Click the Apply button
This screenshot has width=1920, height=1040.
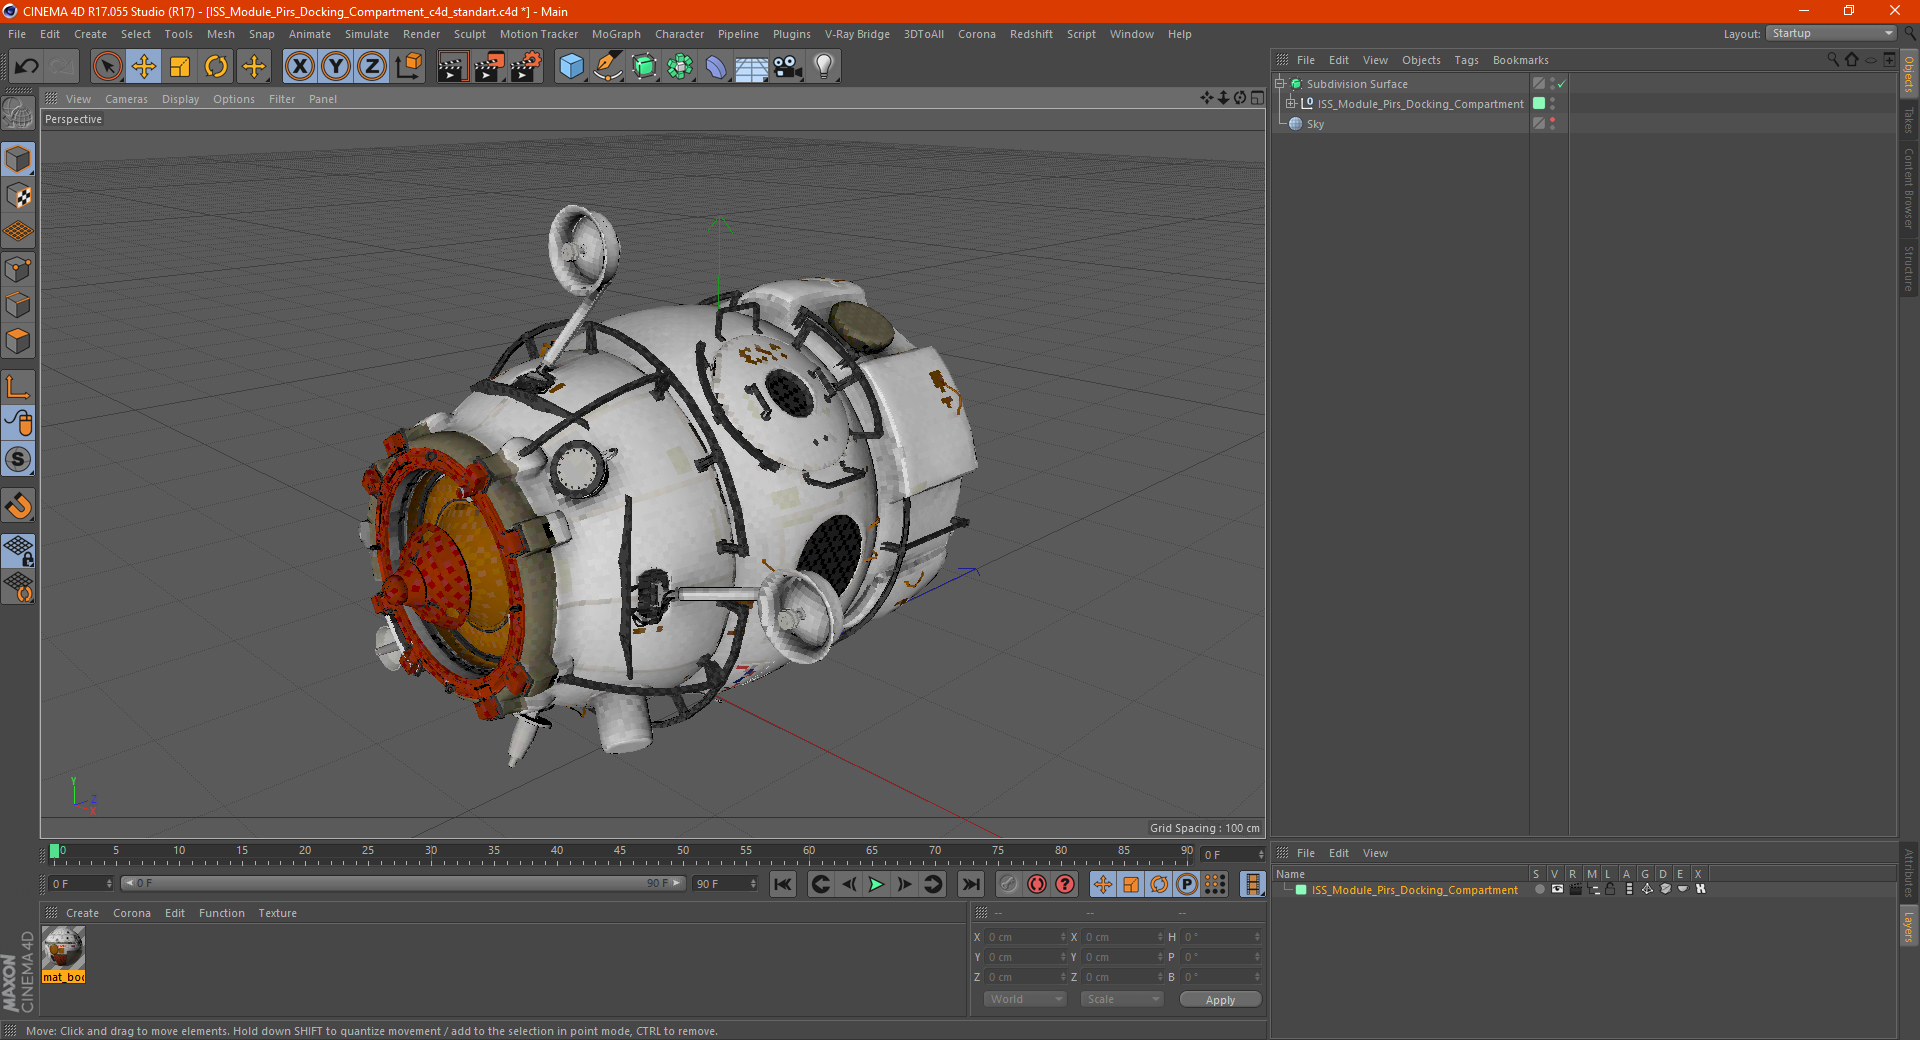coord(1220,999)
